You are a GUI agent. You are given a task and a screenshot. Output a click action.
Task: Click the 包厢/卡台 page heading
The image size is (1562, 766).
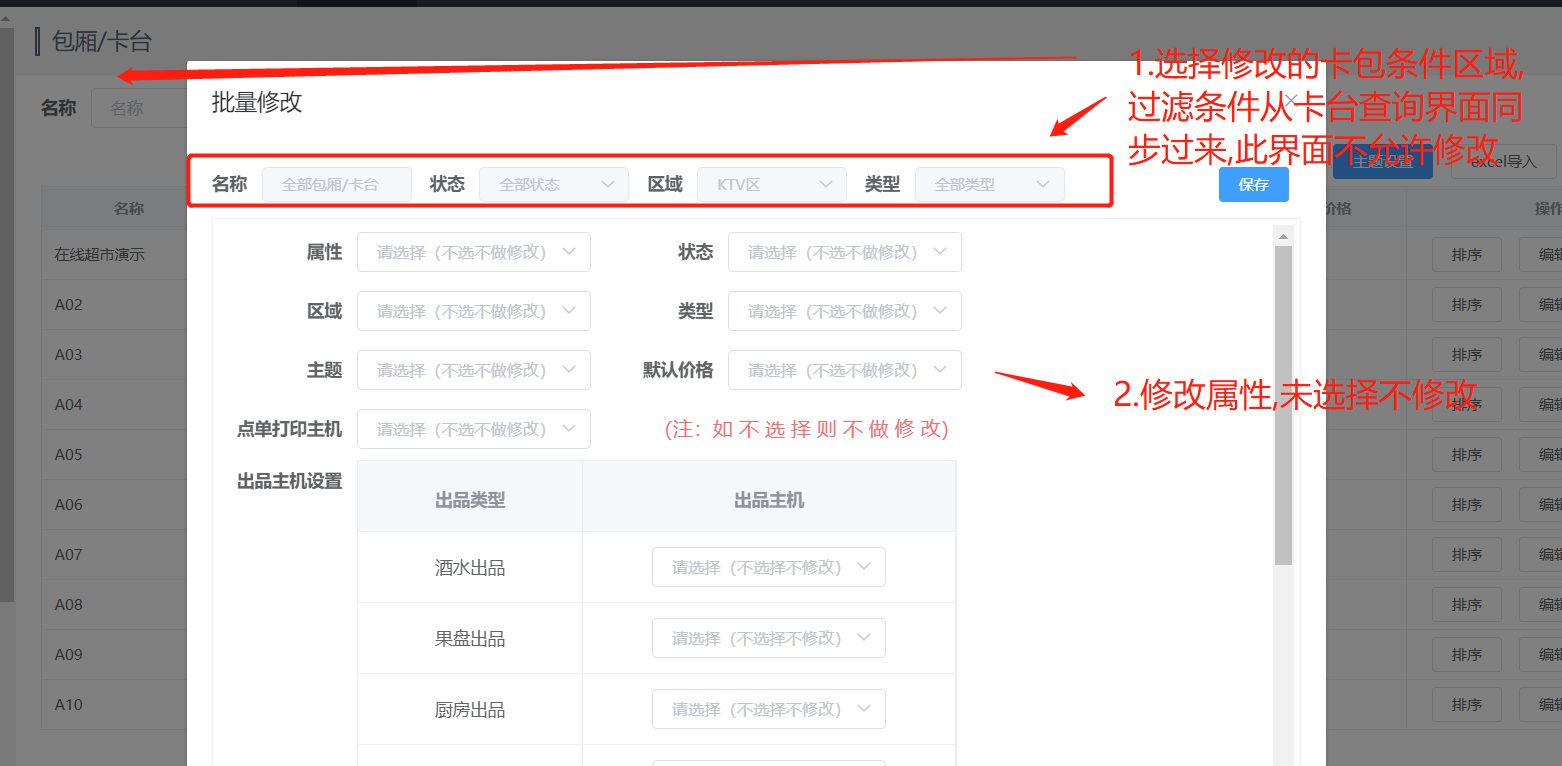coord(102,42)
